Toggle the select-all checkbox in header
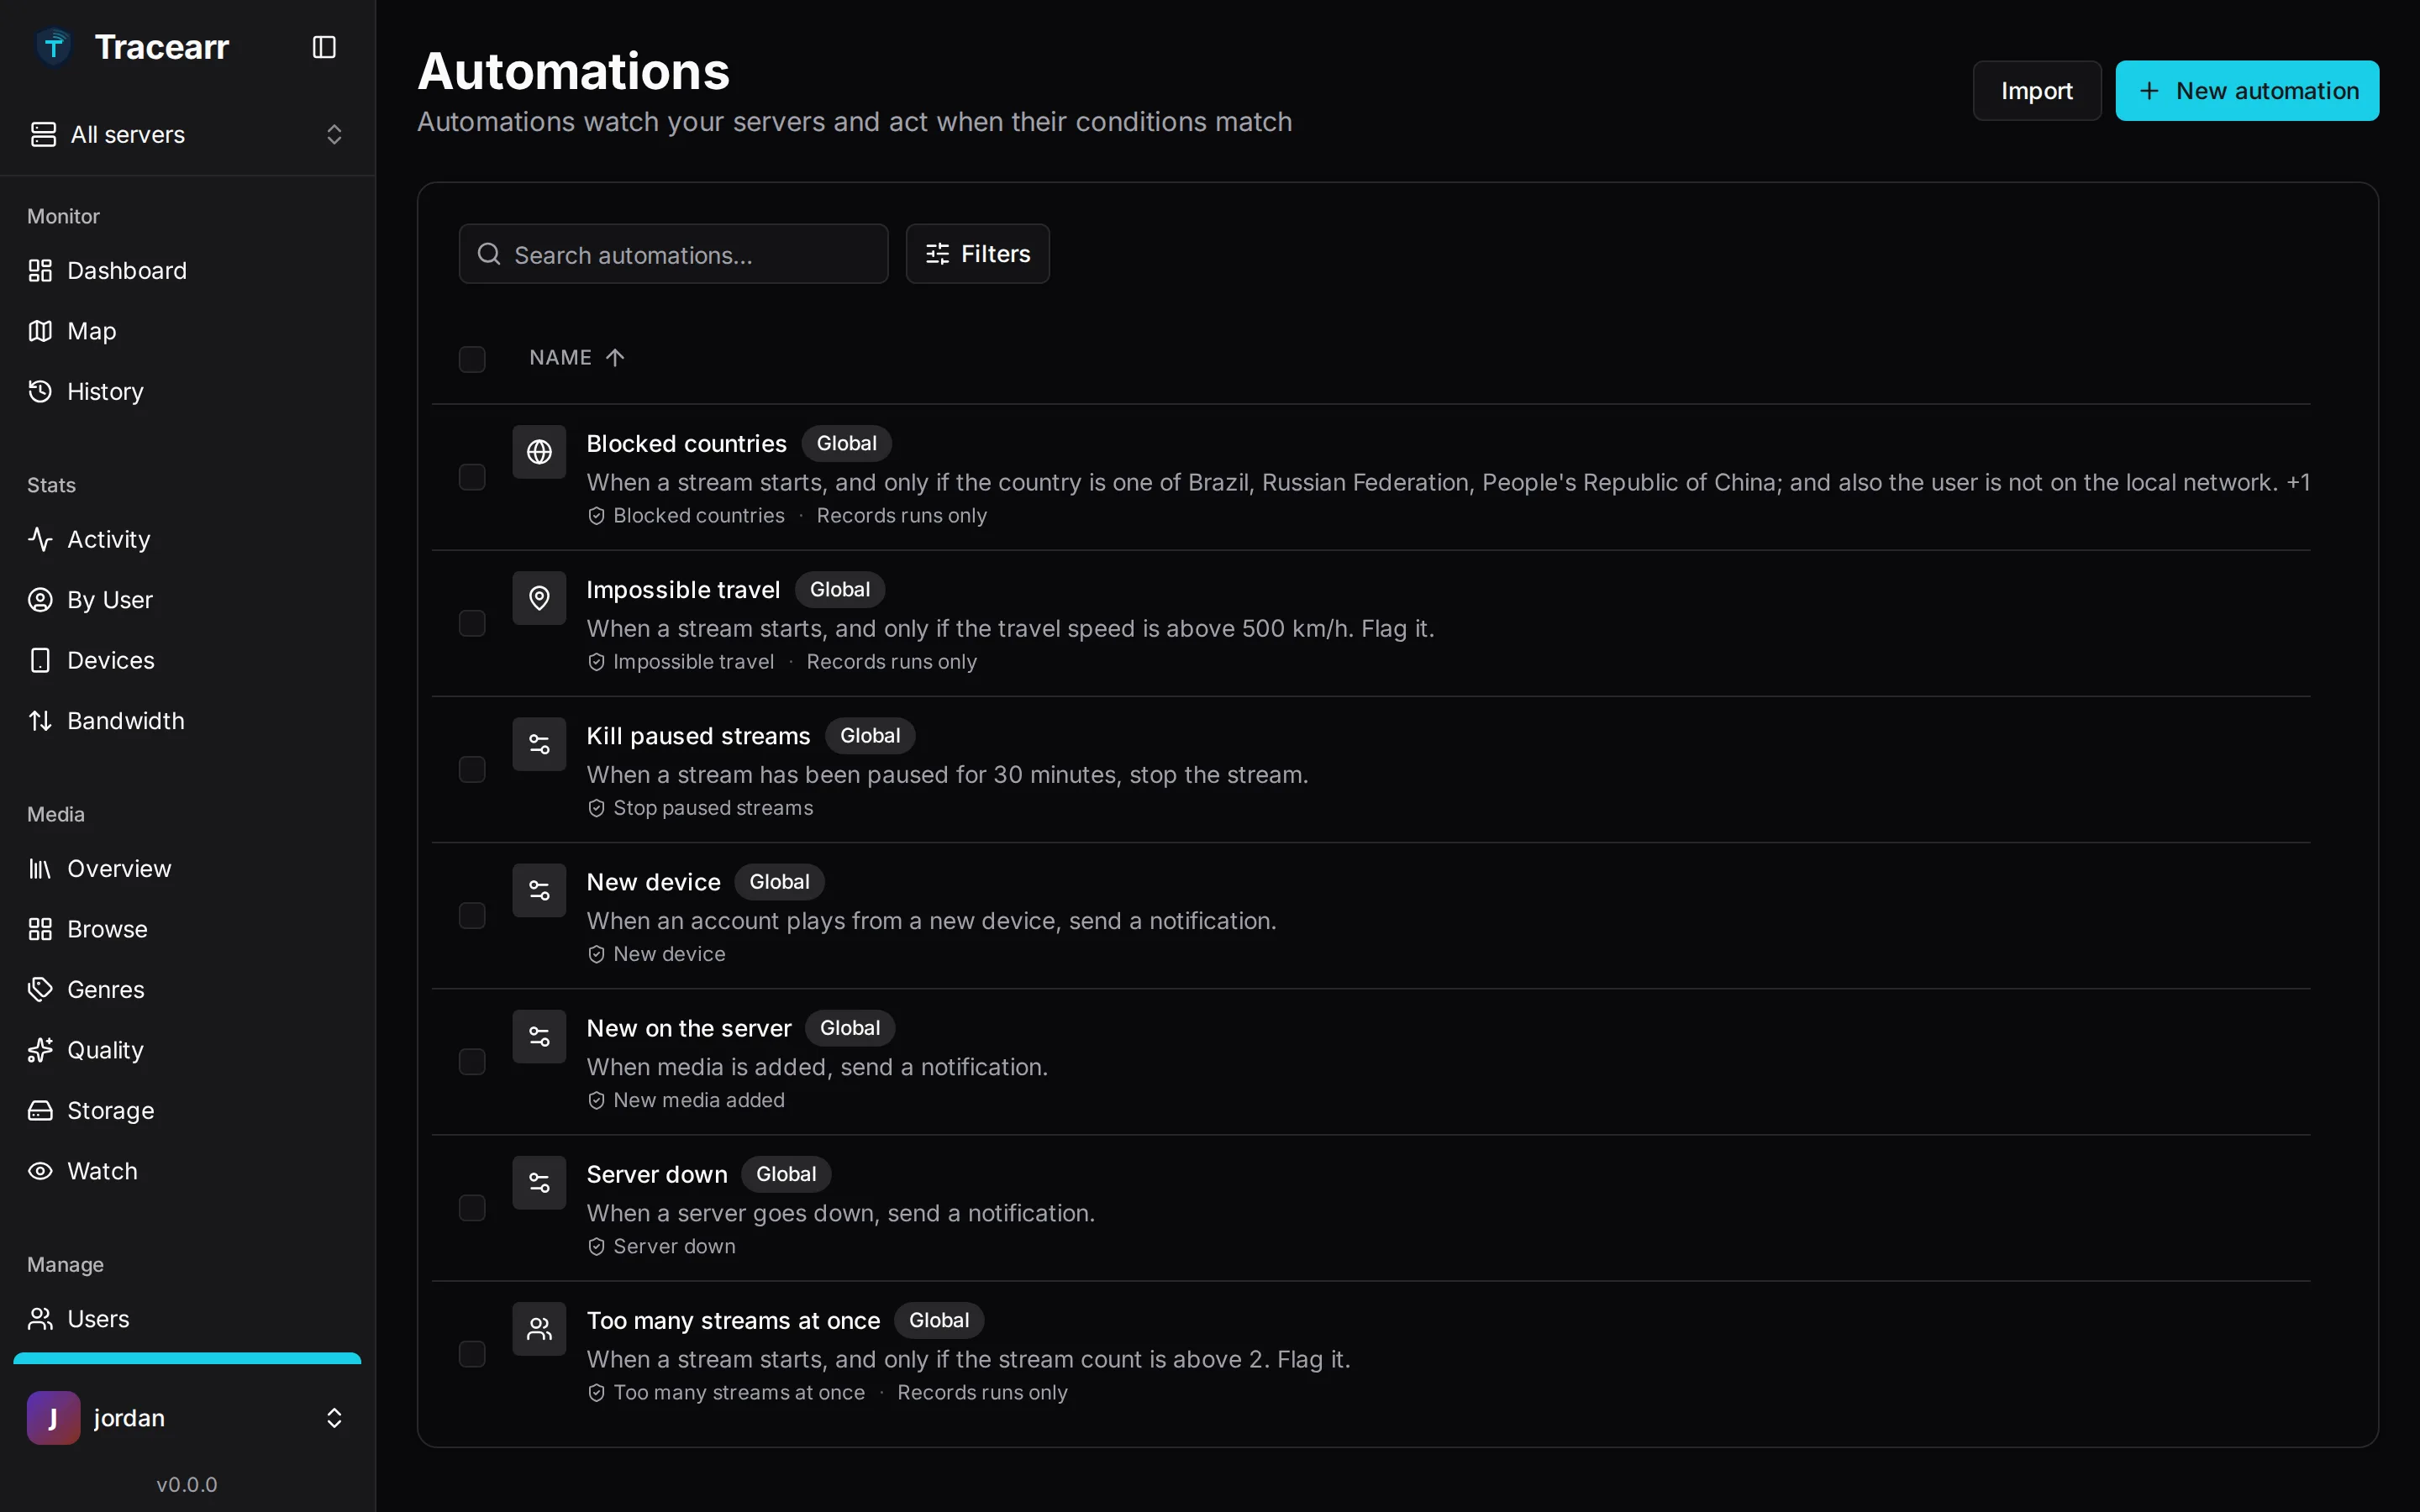2420x1512 pixels. (x=472, y=359)
